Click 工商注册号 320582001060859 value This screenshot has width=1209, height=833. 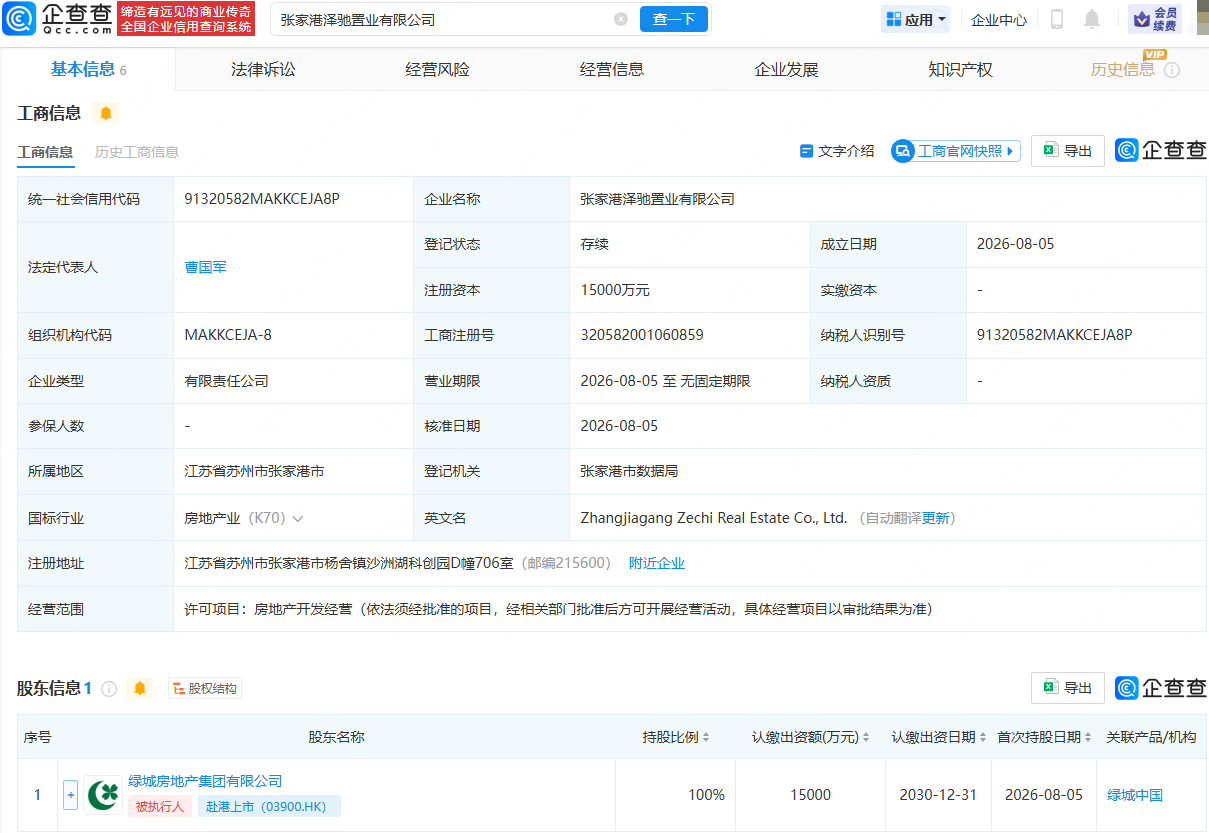click(642, 335)
